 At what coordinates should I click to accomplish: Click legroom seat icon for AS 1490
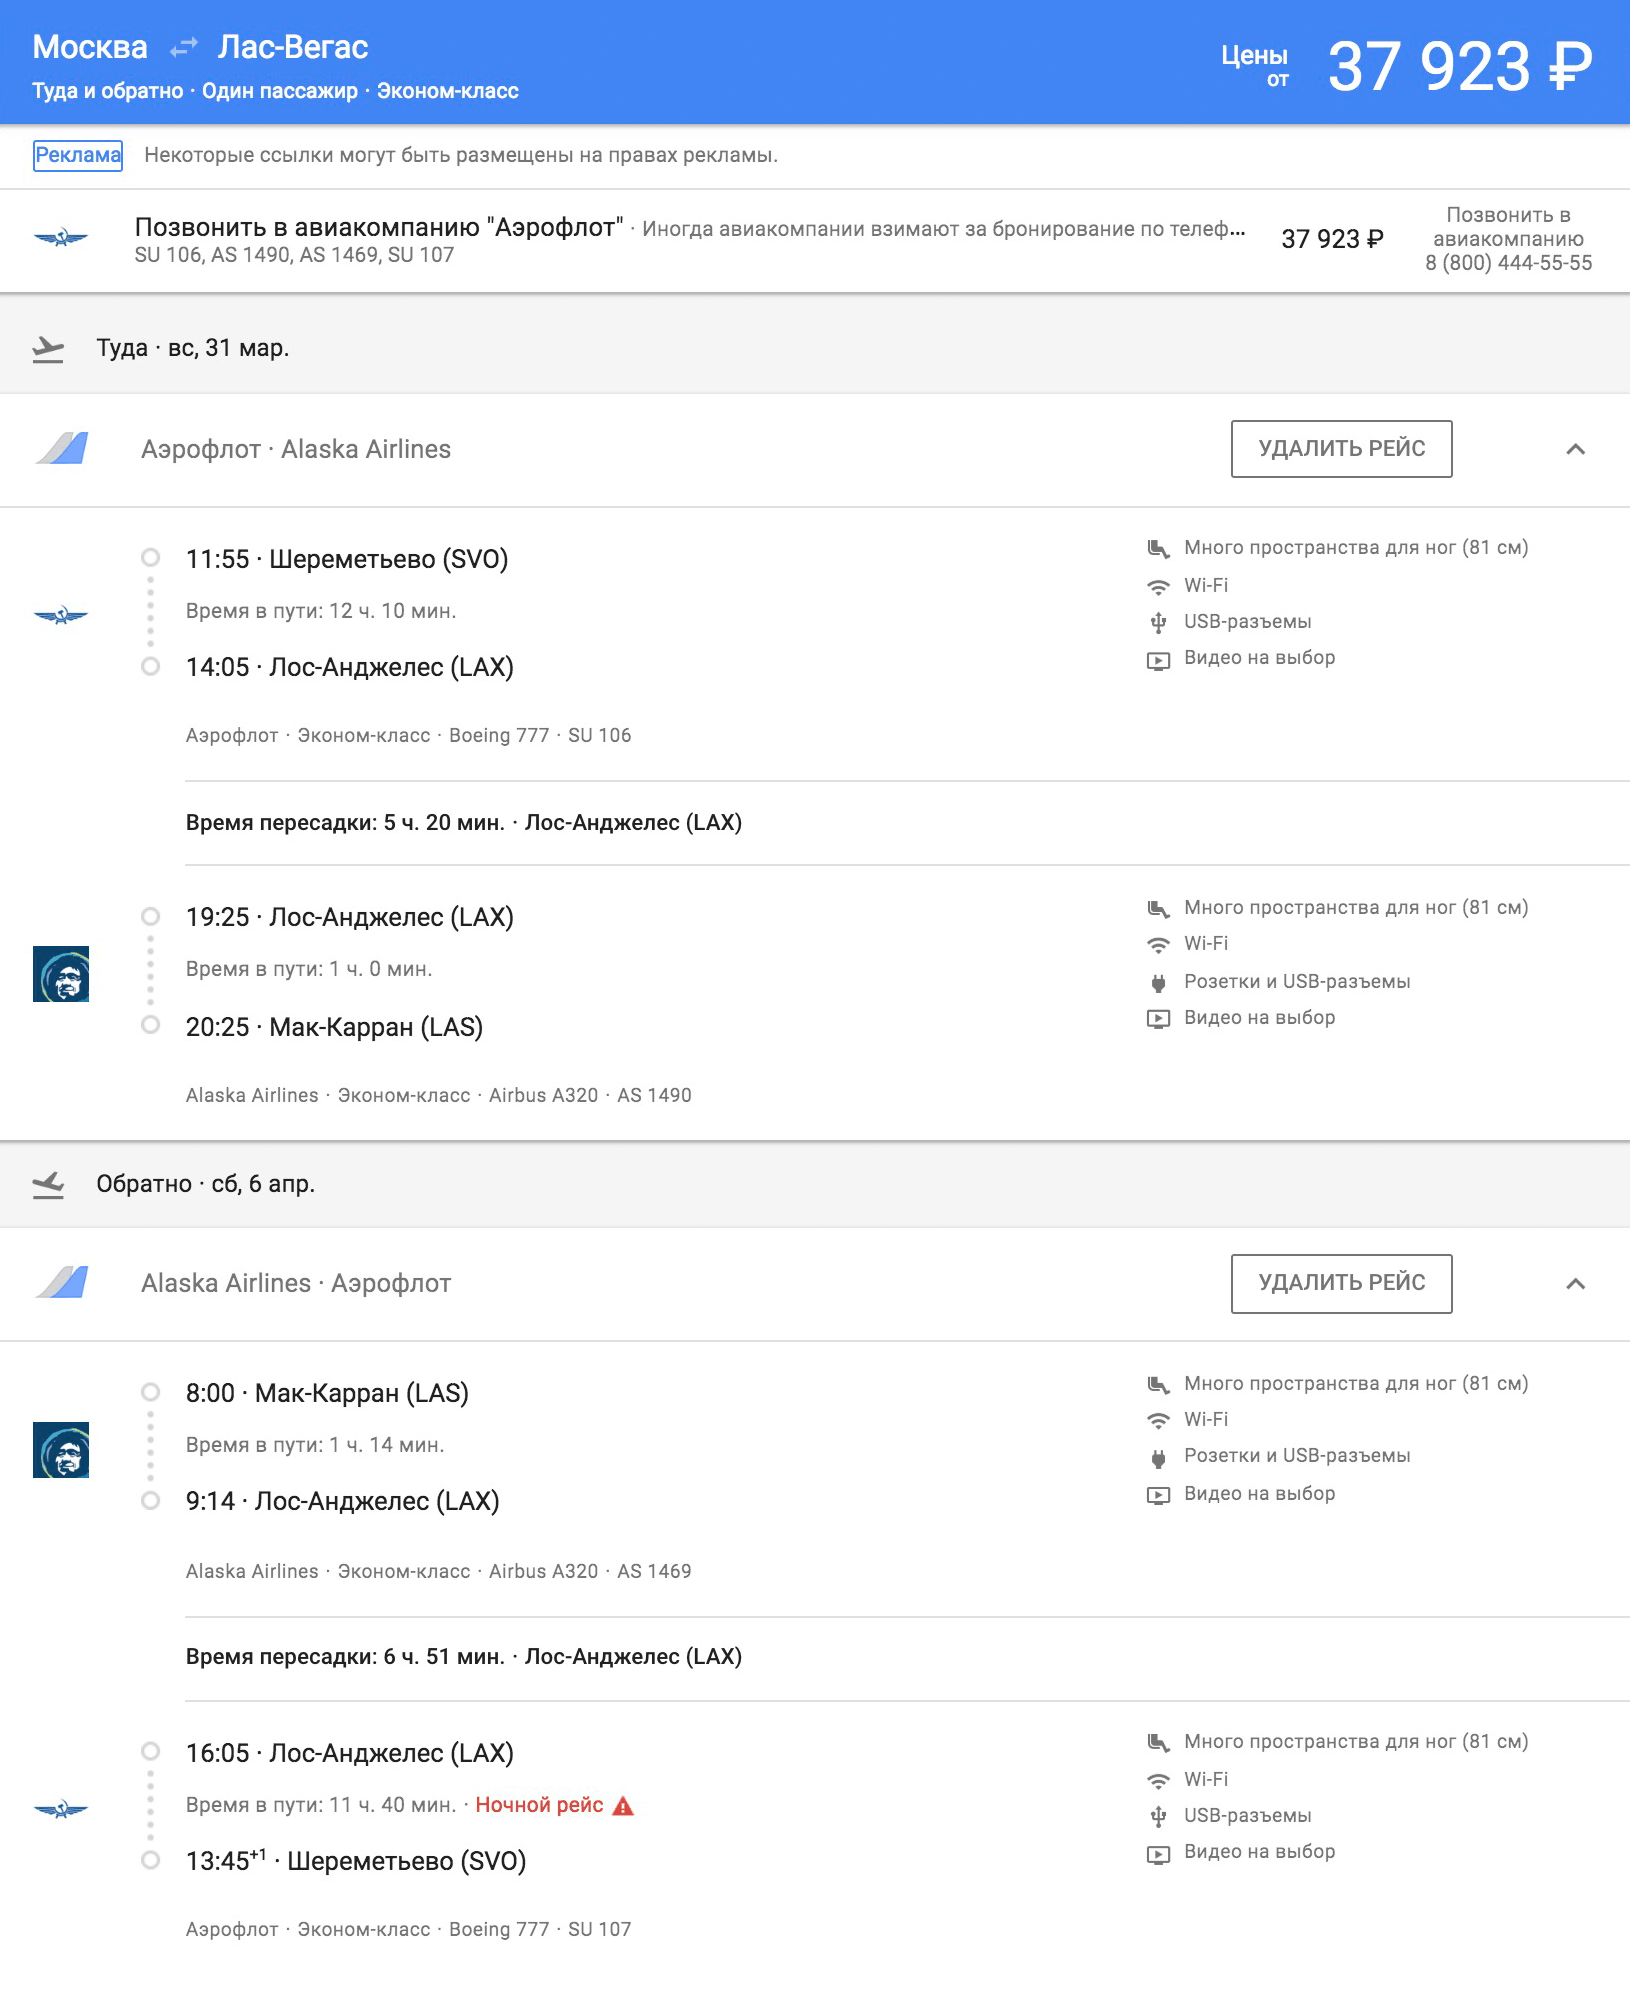click(x=1158, y=908)
